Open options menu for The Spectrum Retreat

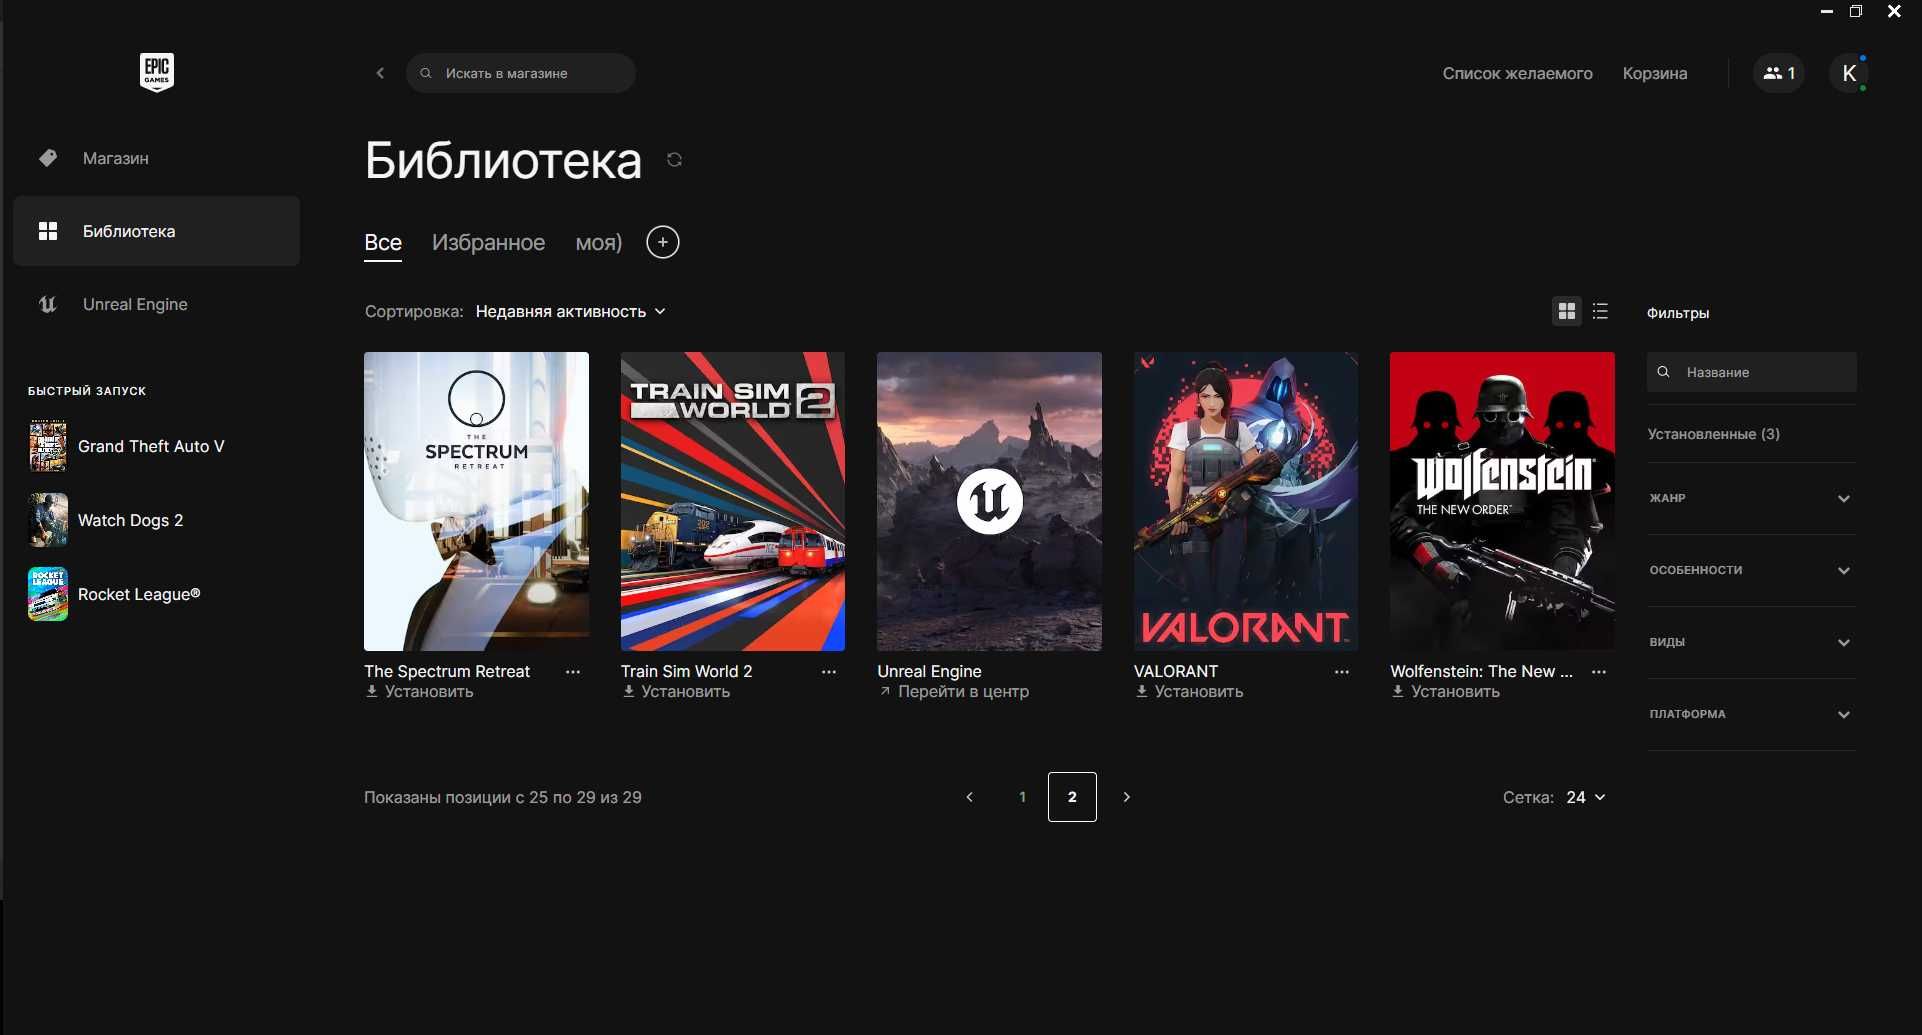click(x=573, y=672)
